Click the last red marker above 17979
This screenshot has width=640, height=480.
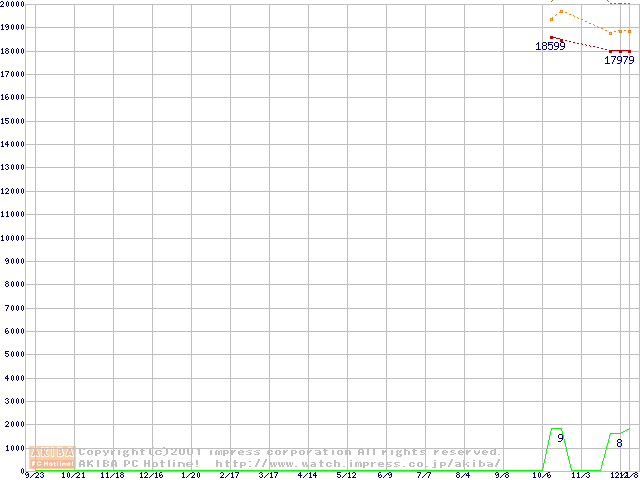click(x=629, y=51)
